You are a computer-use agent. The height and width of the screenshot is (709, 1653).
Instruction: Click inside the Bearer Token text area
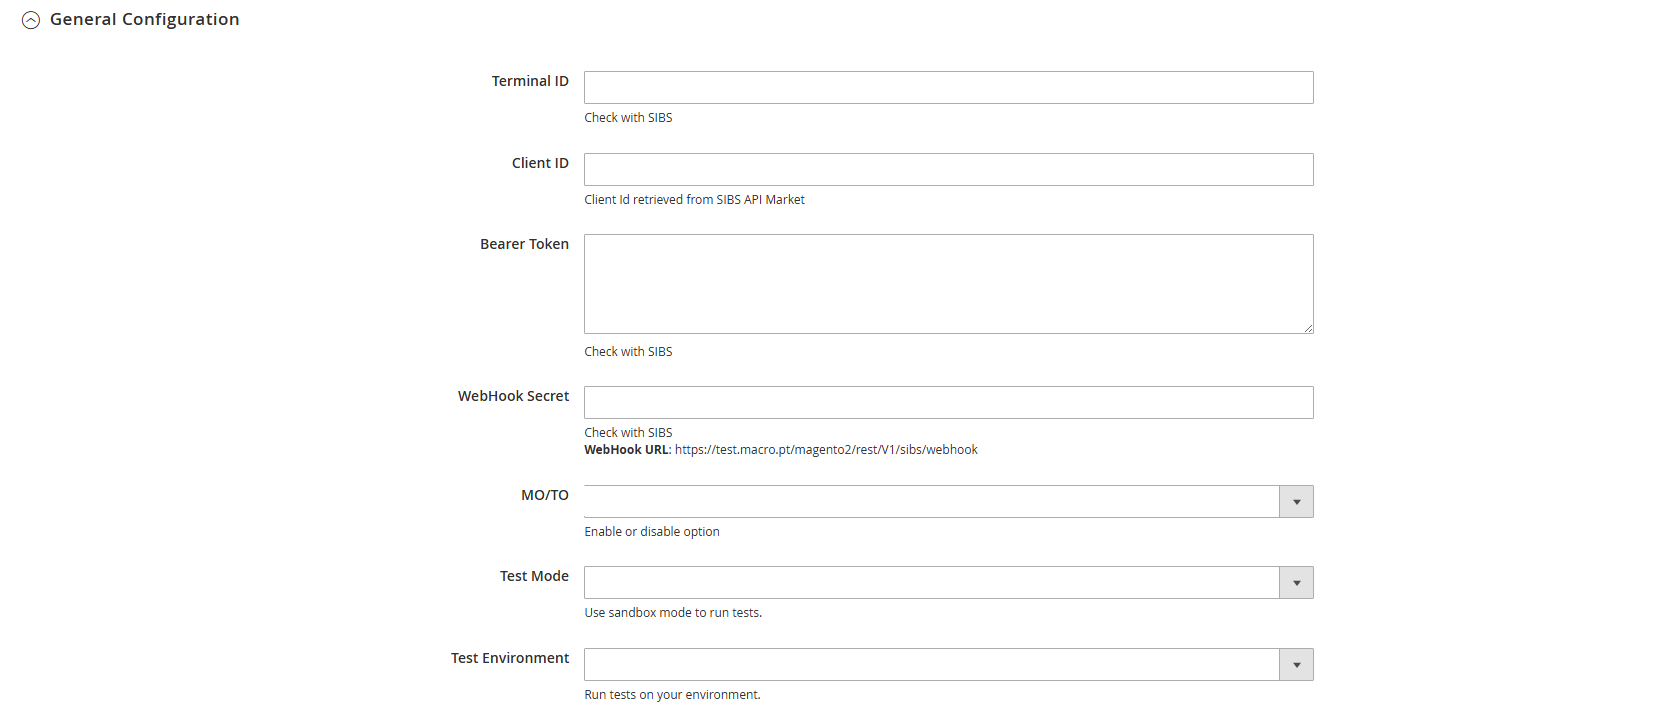(x=948, y=284)
